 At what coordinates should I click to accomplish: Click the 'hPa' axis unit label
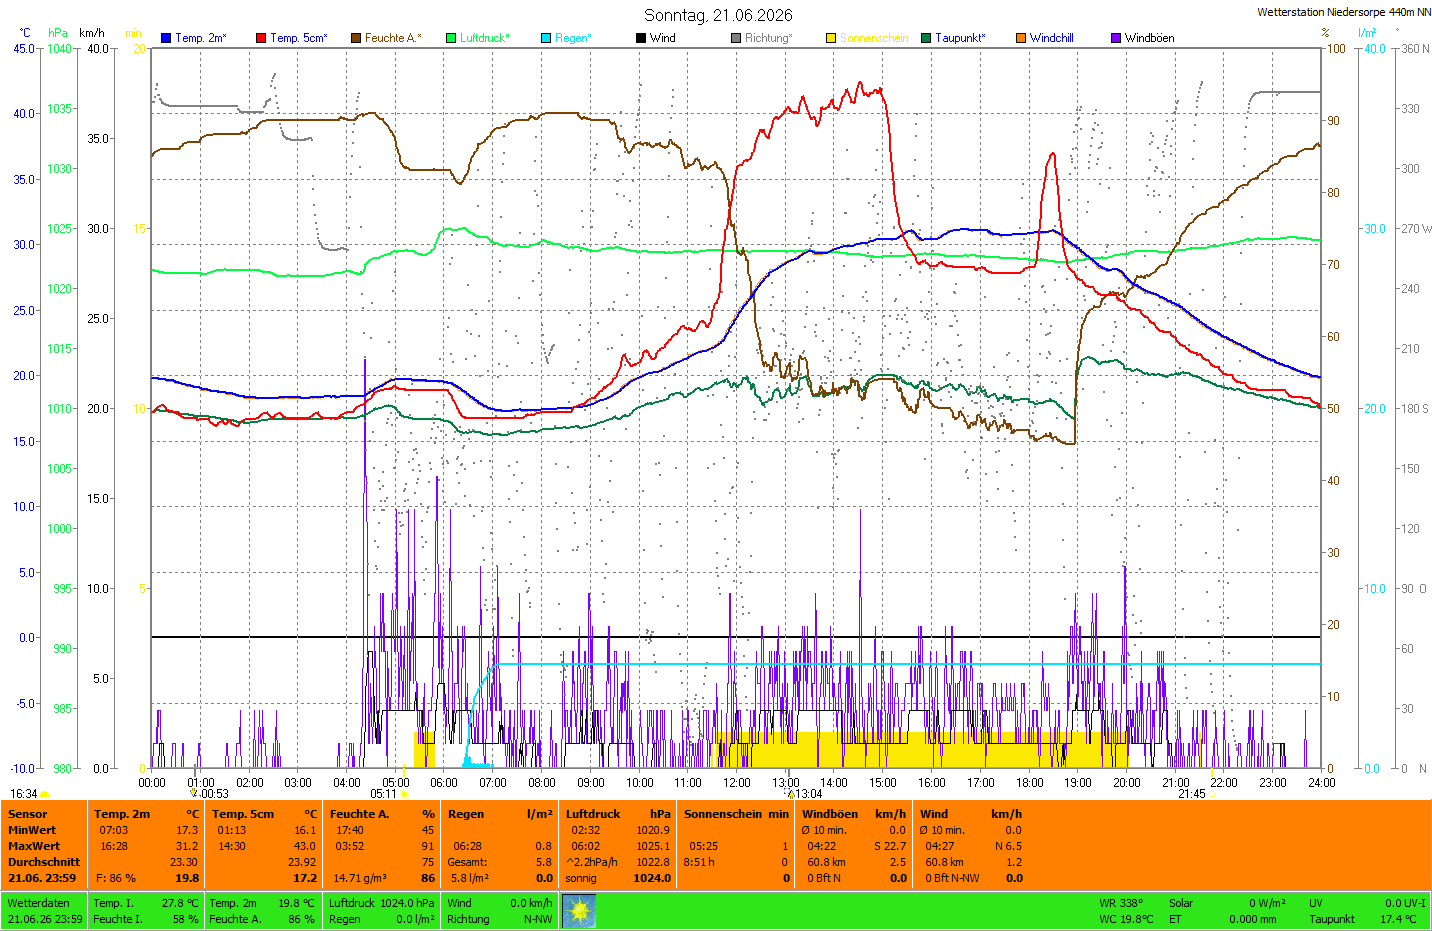(59, 33)
